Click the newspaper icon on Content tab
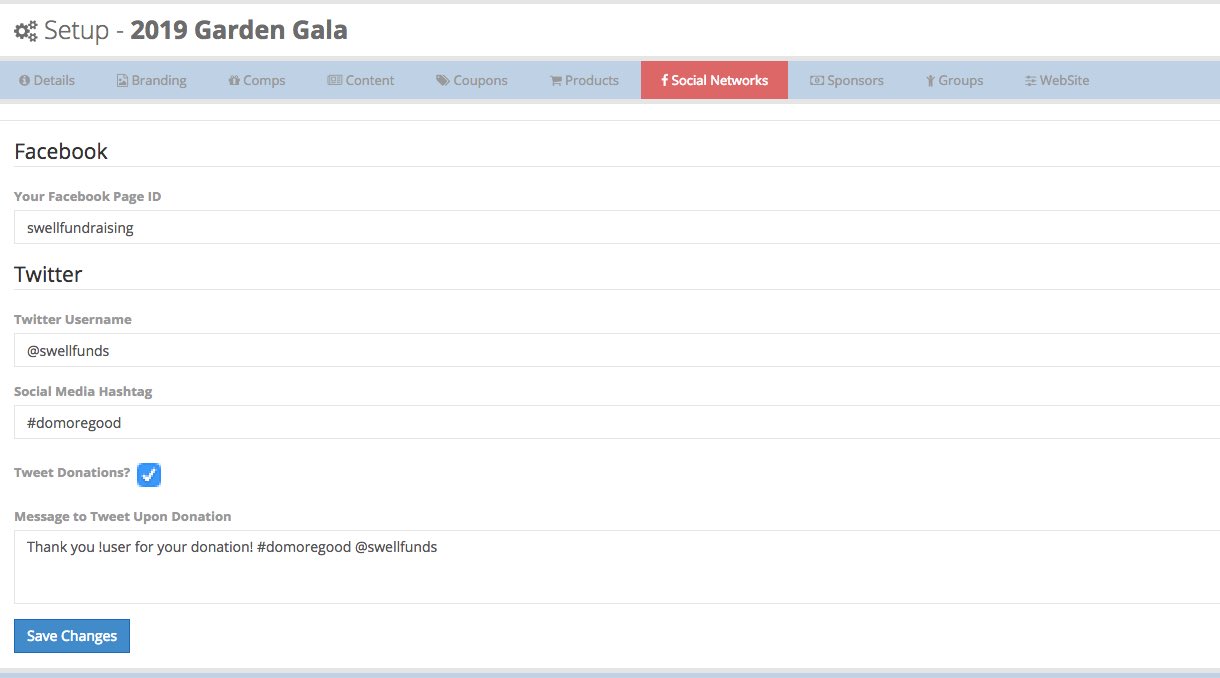Screen dimensions: 1220x678 coord(335,81)
